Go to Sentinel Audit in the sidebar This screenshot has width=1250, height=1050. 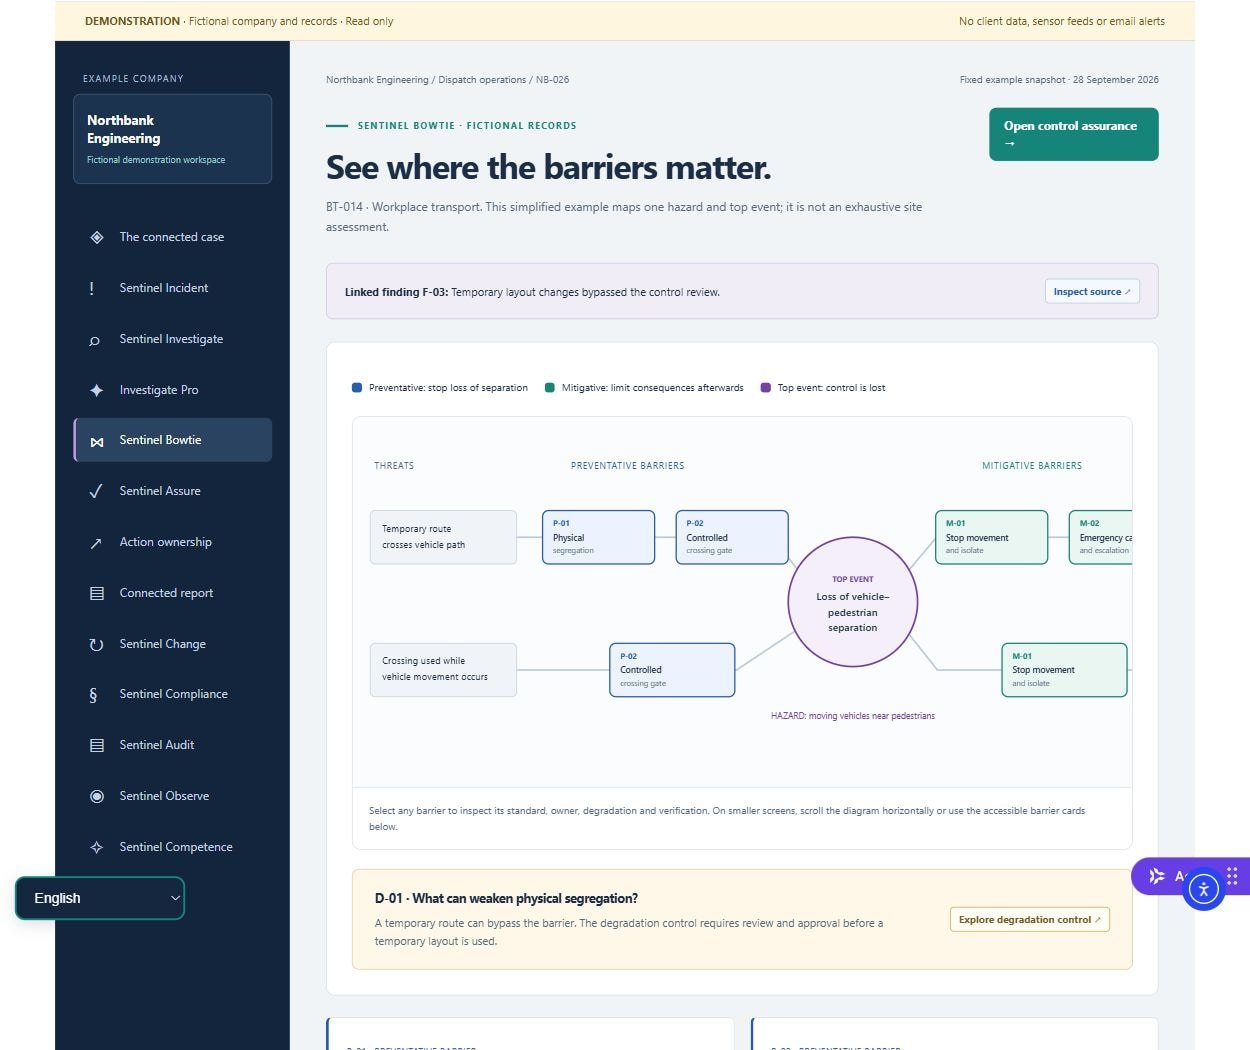pos(172,745)
